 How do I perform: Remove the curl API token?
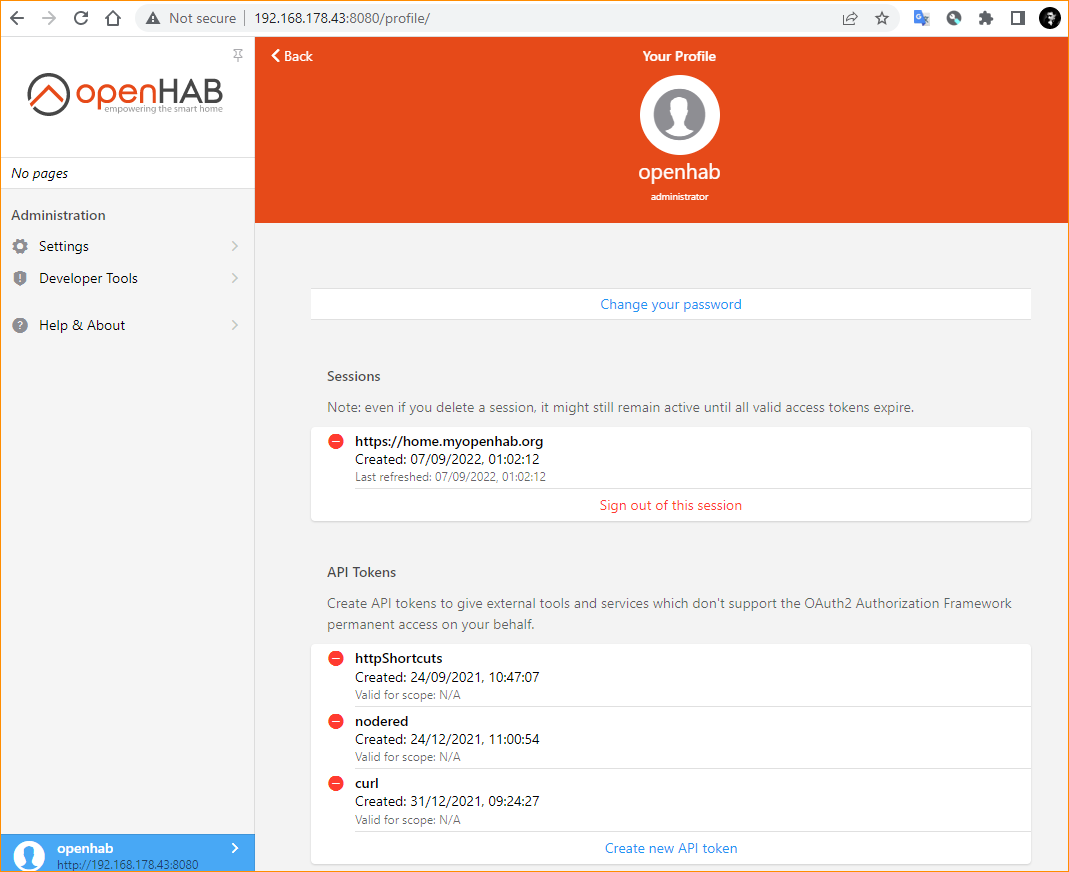point(336,783)
